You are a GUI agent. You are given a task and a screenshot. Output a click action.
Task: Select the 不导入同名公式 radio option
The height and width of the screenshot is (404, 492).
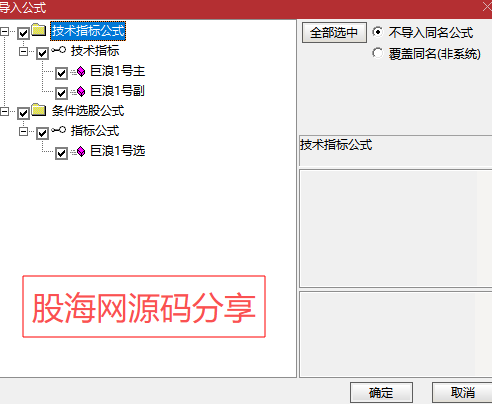tap(377, 32)
